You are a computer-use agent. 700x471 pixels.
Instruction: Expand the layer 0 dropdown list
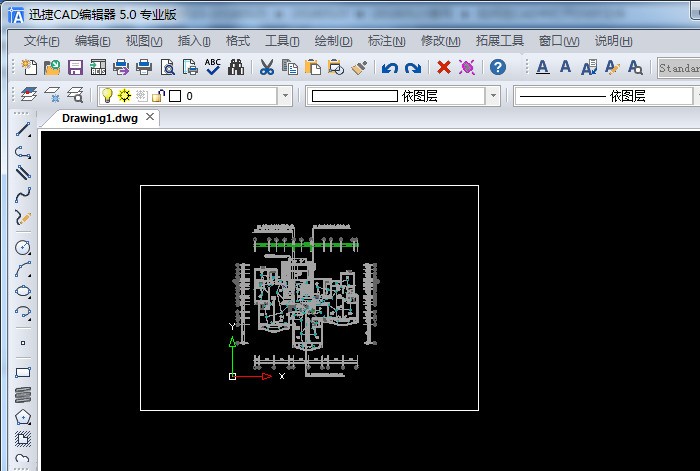[285, 96]
